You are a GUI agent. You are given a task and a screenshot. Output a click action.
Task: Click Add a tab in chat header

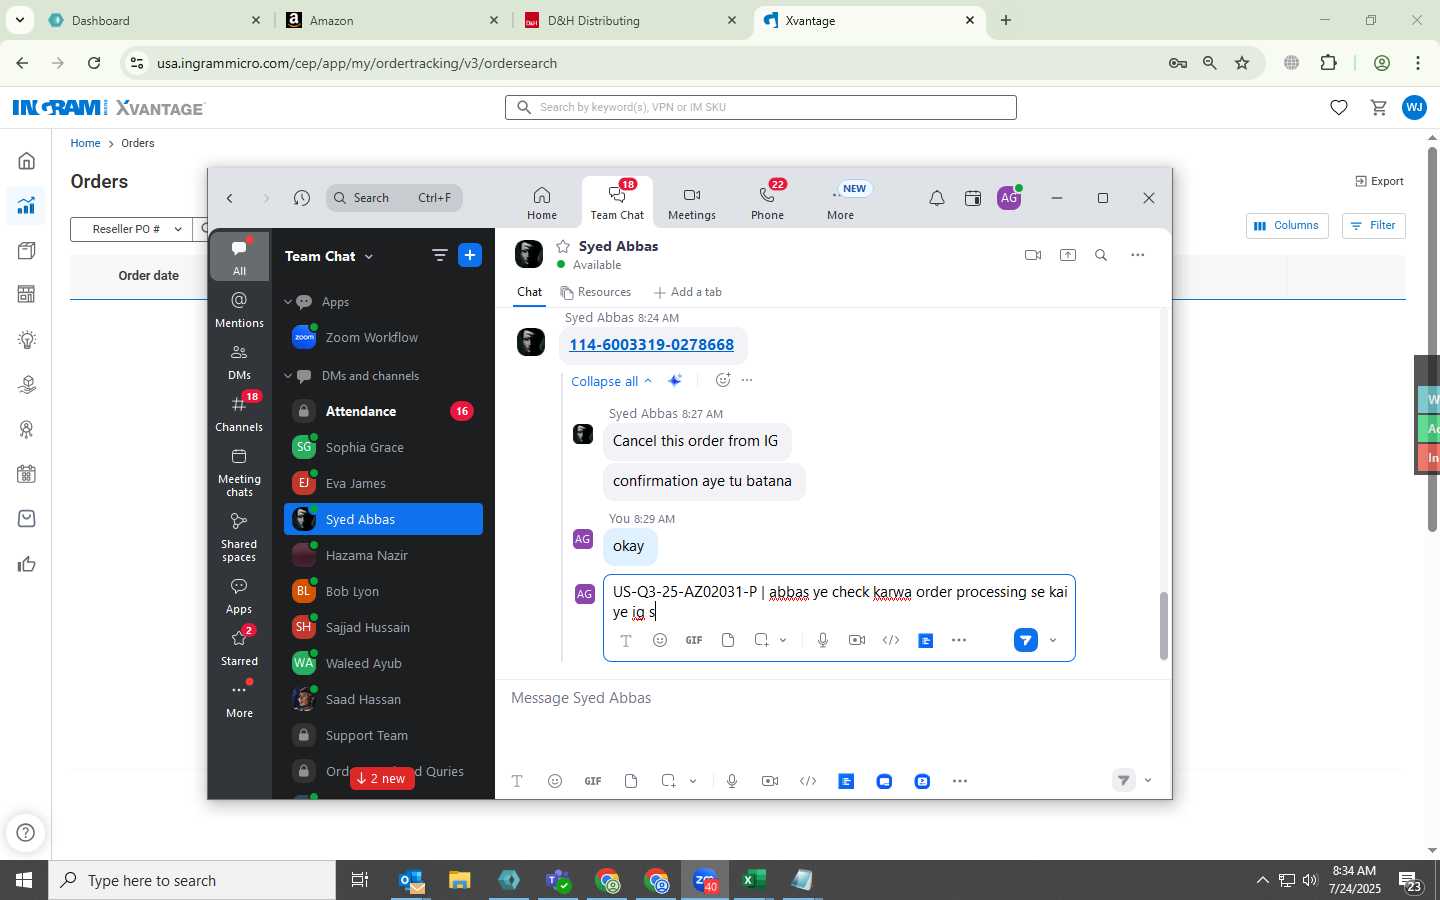point(687,292)
